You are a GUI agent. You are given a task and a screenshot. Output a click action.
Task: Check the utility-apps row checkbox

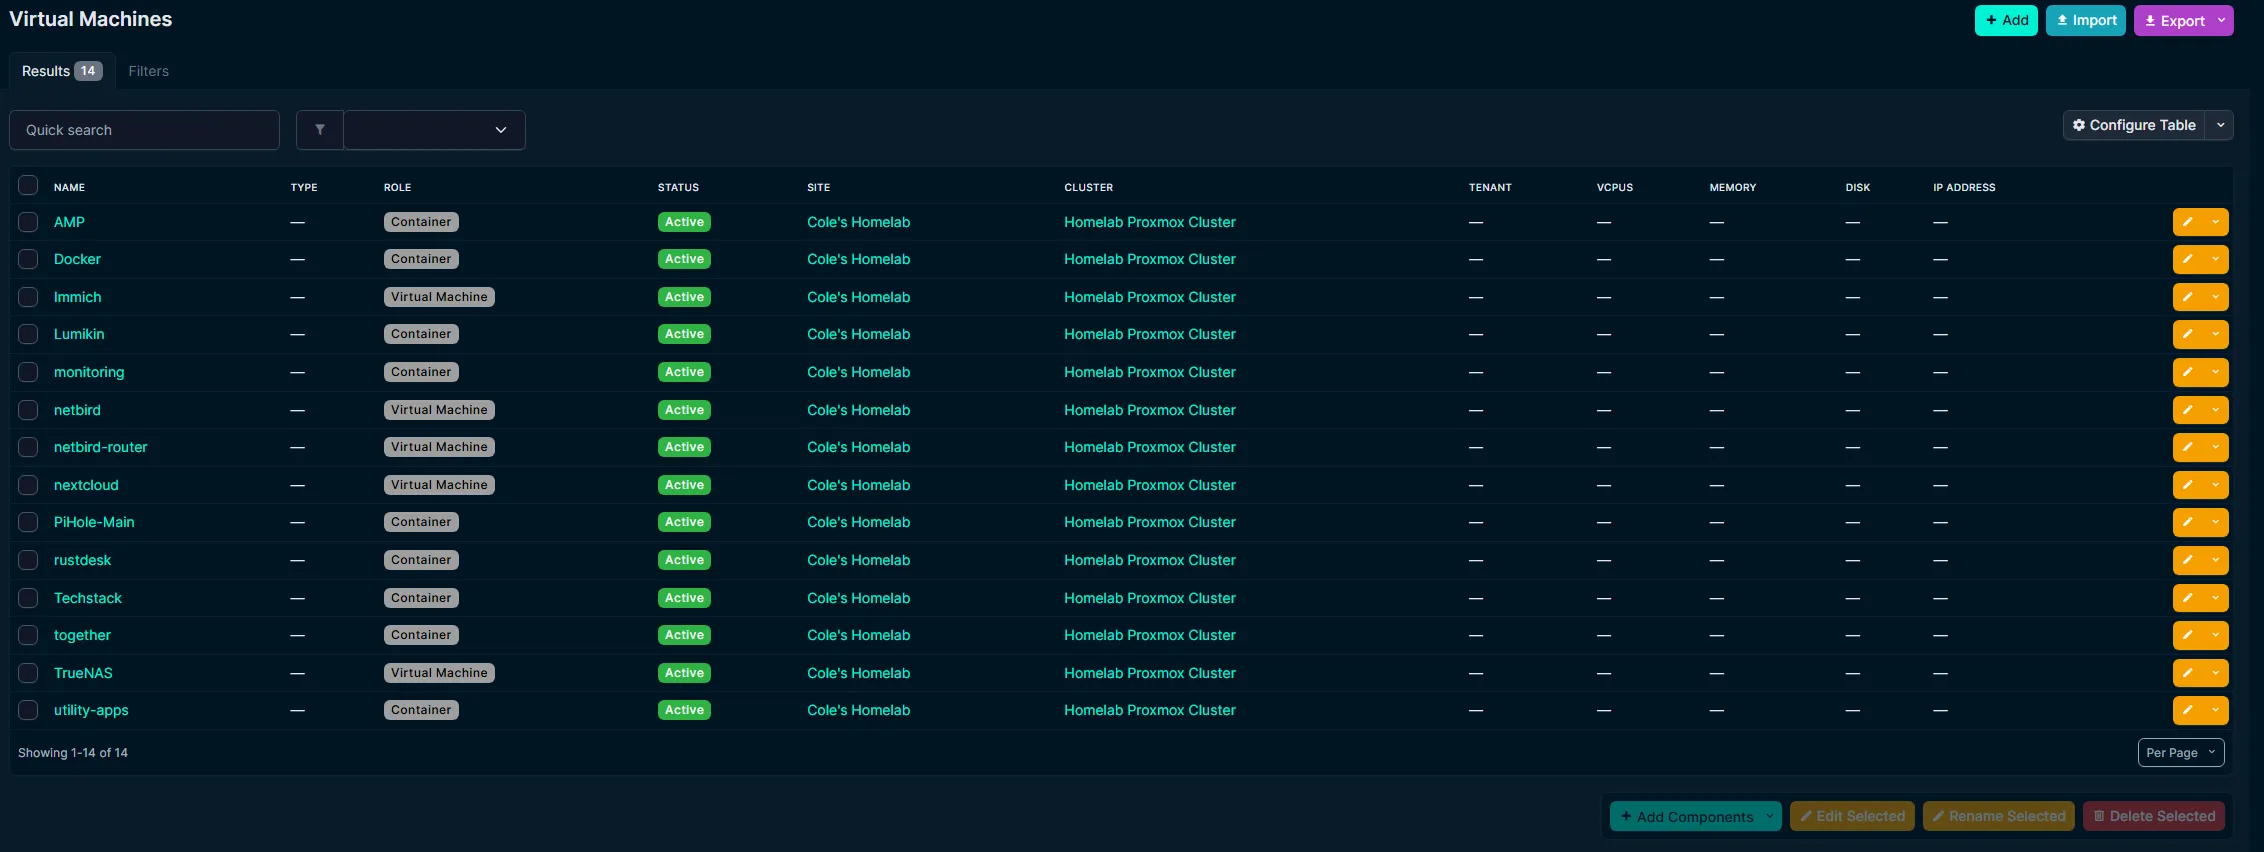(x=28, y=710)
